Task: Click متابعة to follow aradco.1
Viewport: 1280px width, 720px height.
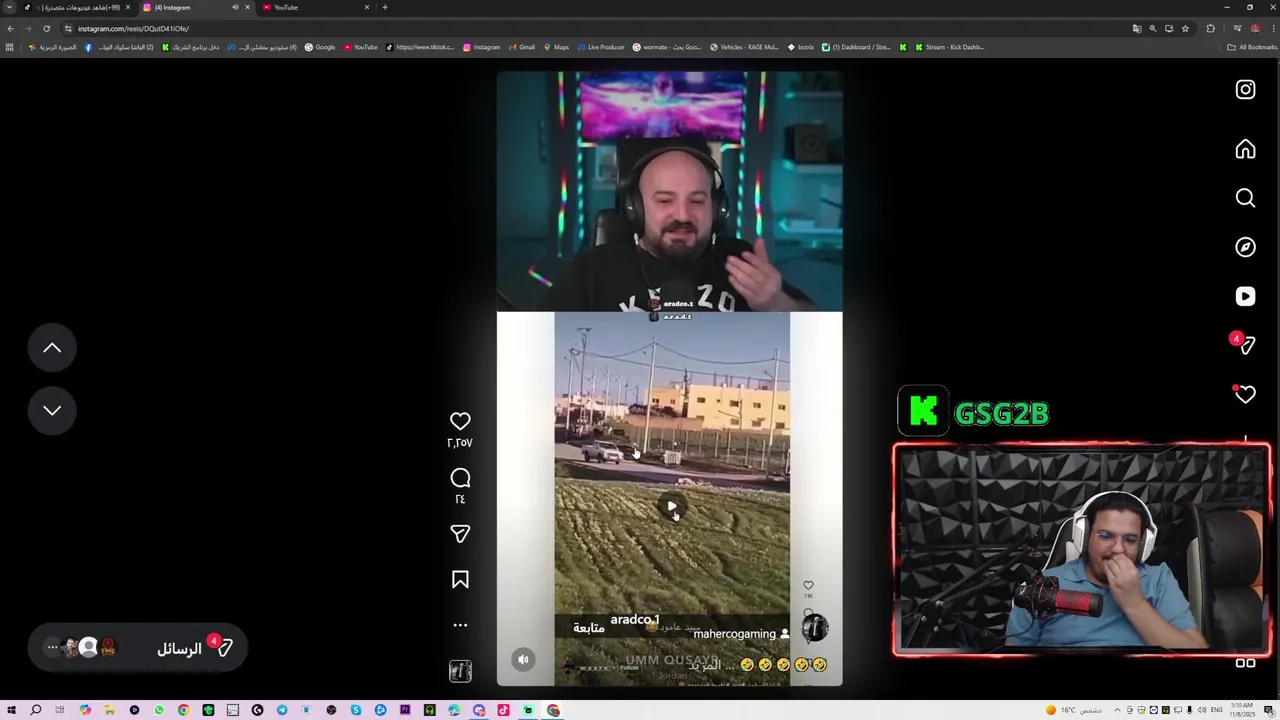Action: [x=589, y=627]
